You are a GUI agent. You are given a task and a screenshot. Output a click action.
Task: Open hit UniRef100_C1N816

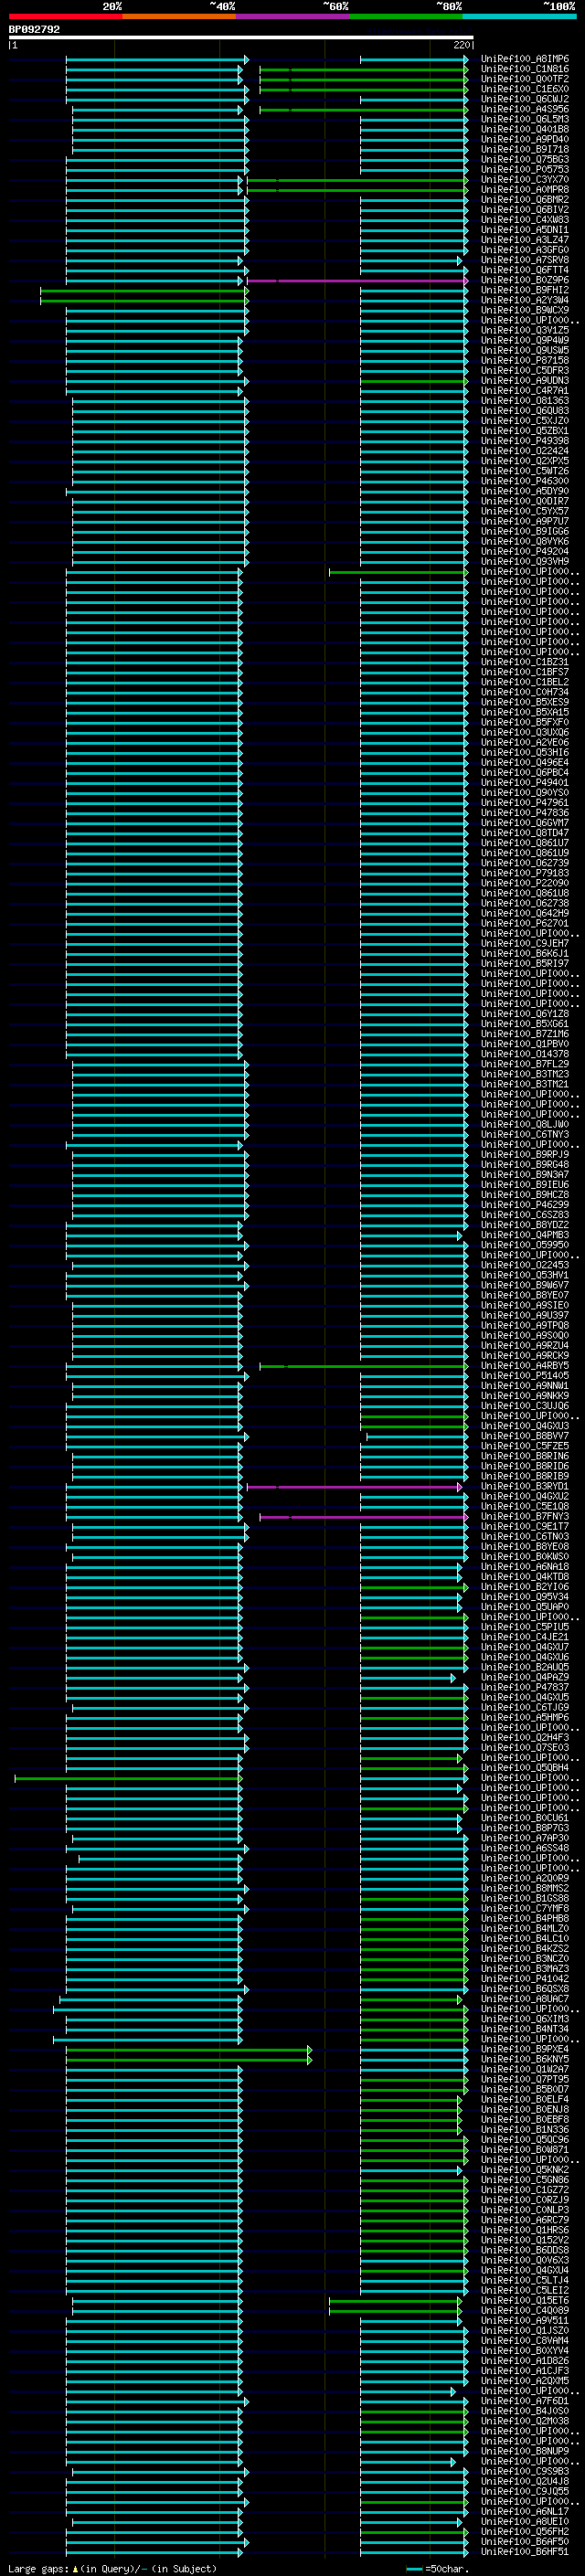click(525, 69)
